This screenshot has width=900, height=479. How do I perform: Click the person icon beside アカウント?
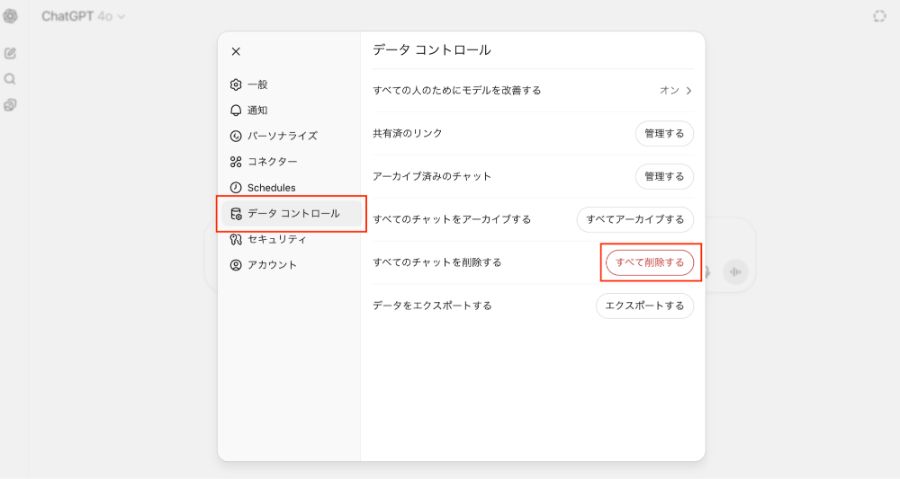tap(235, 265)
